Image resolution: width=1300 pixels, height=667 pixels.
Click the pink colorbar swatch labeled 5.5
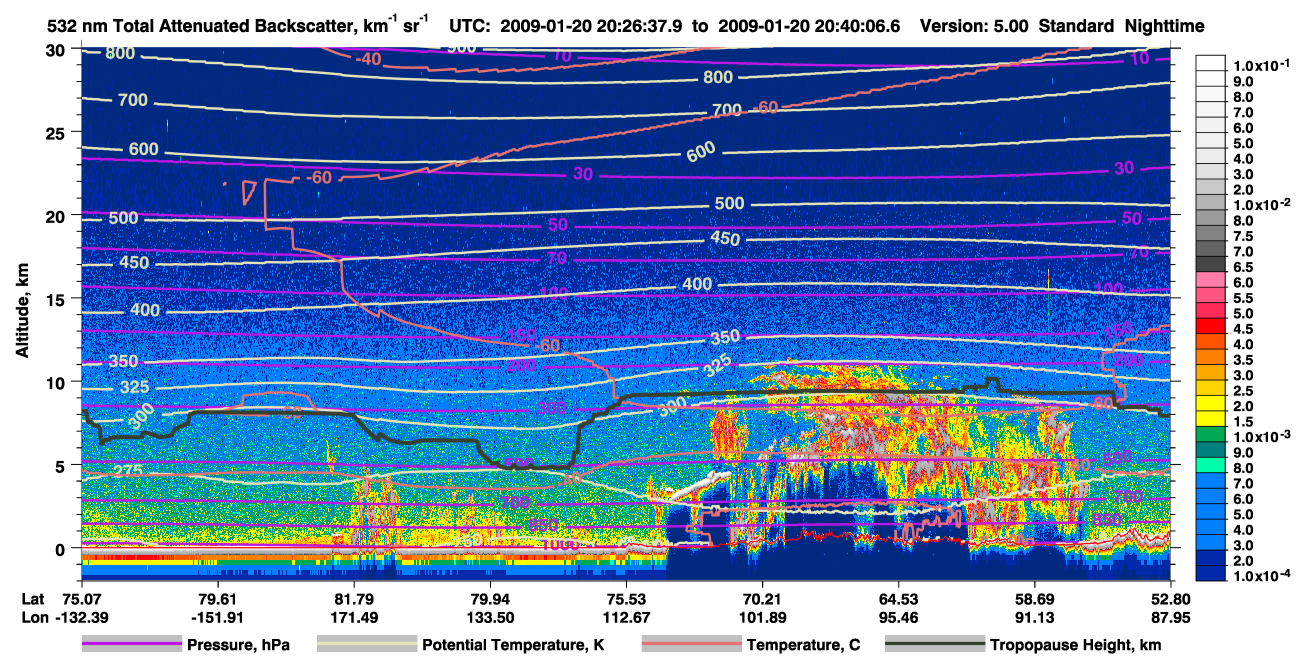pyautogui.click(x=1210, y=294)
